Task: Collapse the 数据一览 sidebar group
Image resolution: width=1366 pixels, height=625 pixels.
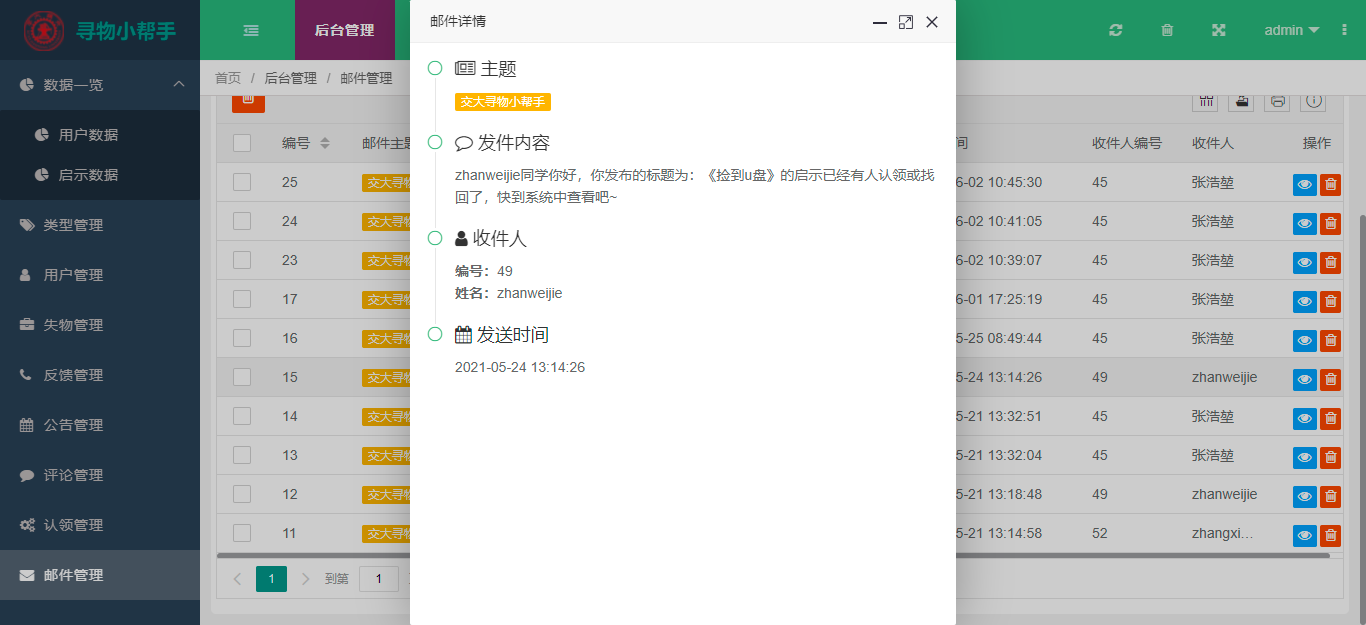Action: (x=100, y=85)
